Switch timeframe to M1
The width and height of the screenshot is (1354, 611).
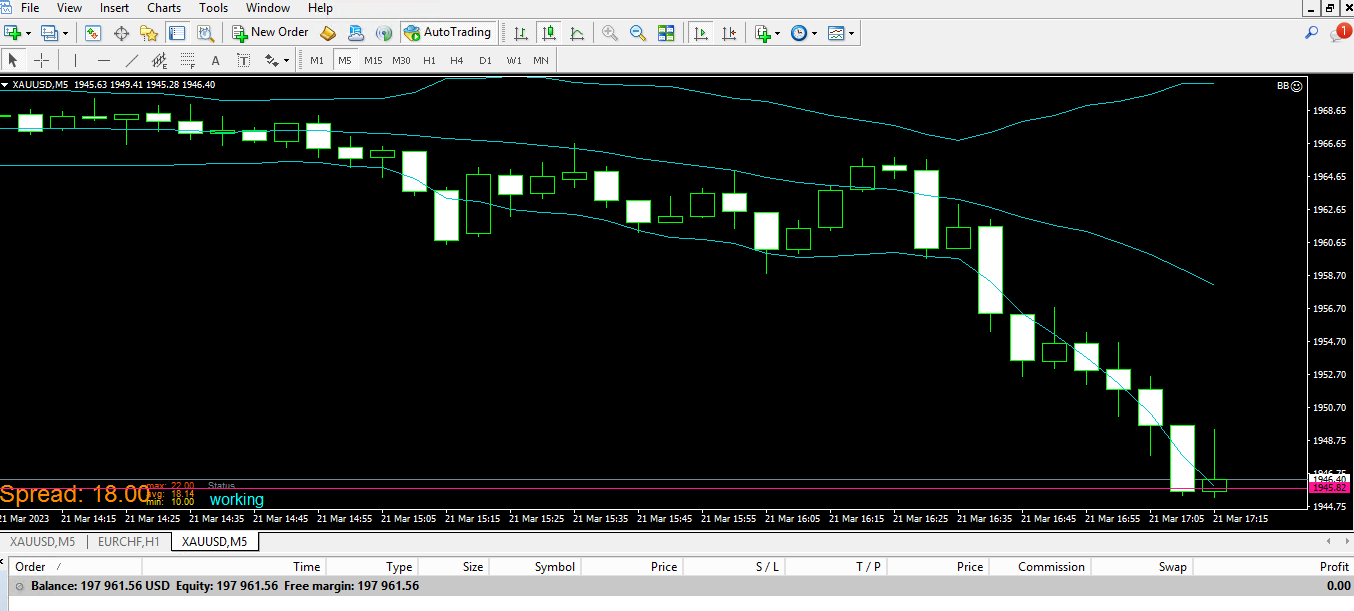317,60
